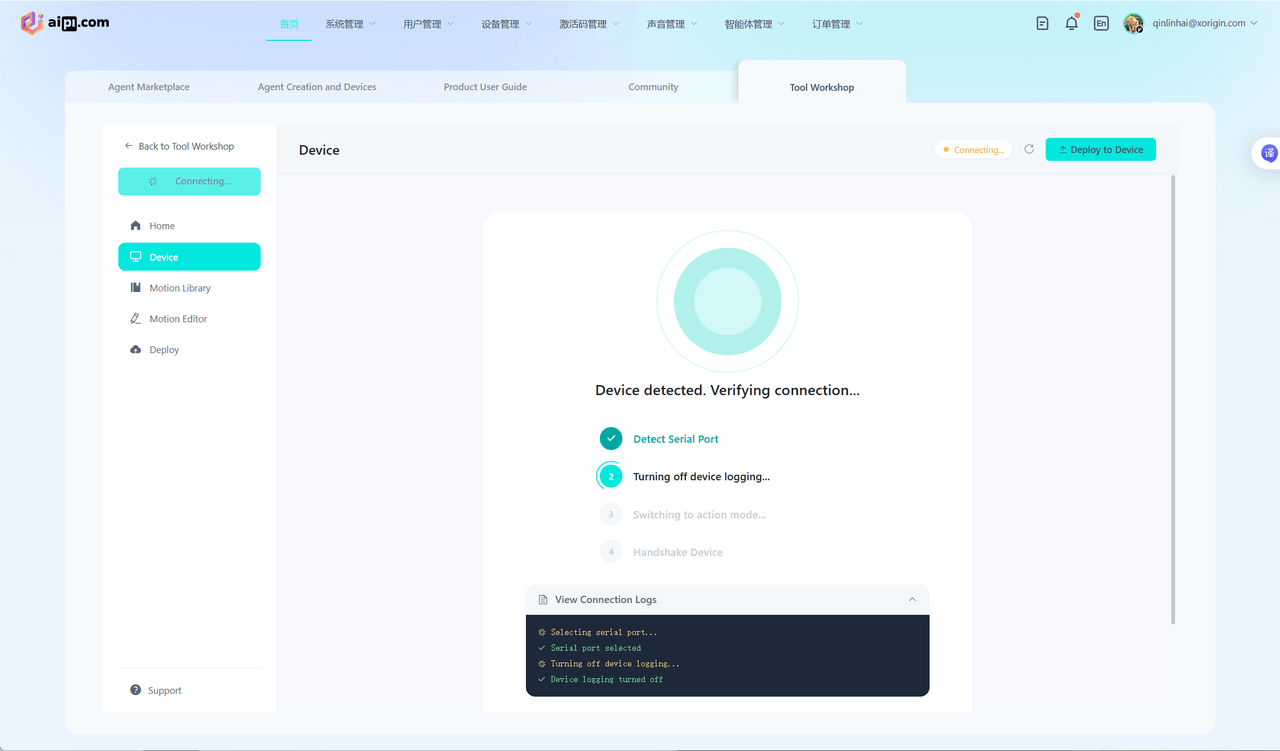Open Motion Editor in the sidebar
Screen dimensions: 1280x751
point(189,319)
